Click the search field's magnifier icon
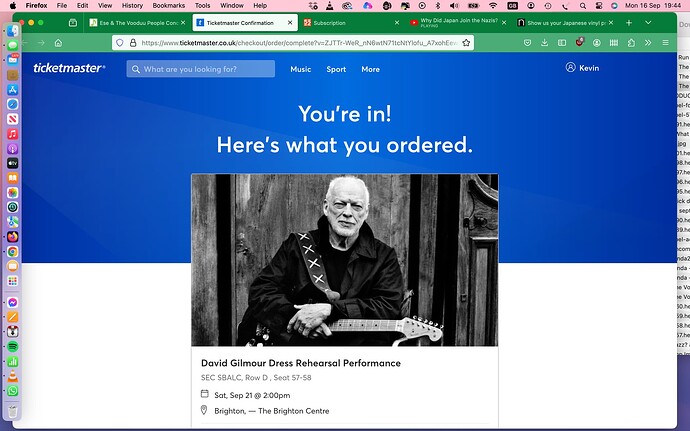Viewport: 690px width, 431px height. [x=136, y=69]
